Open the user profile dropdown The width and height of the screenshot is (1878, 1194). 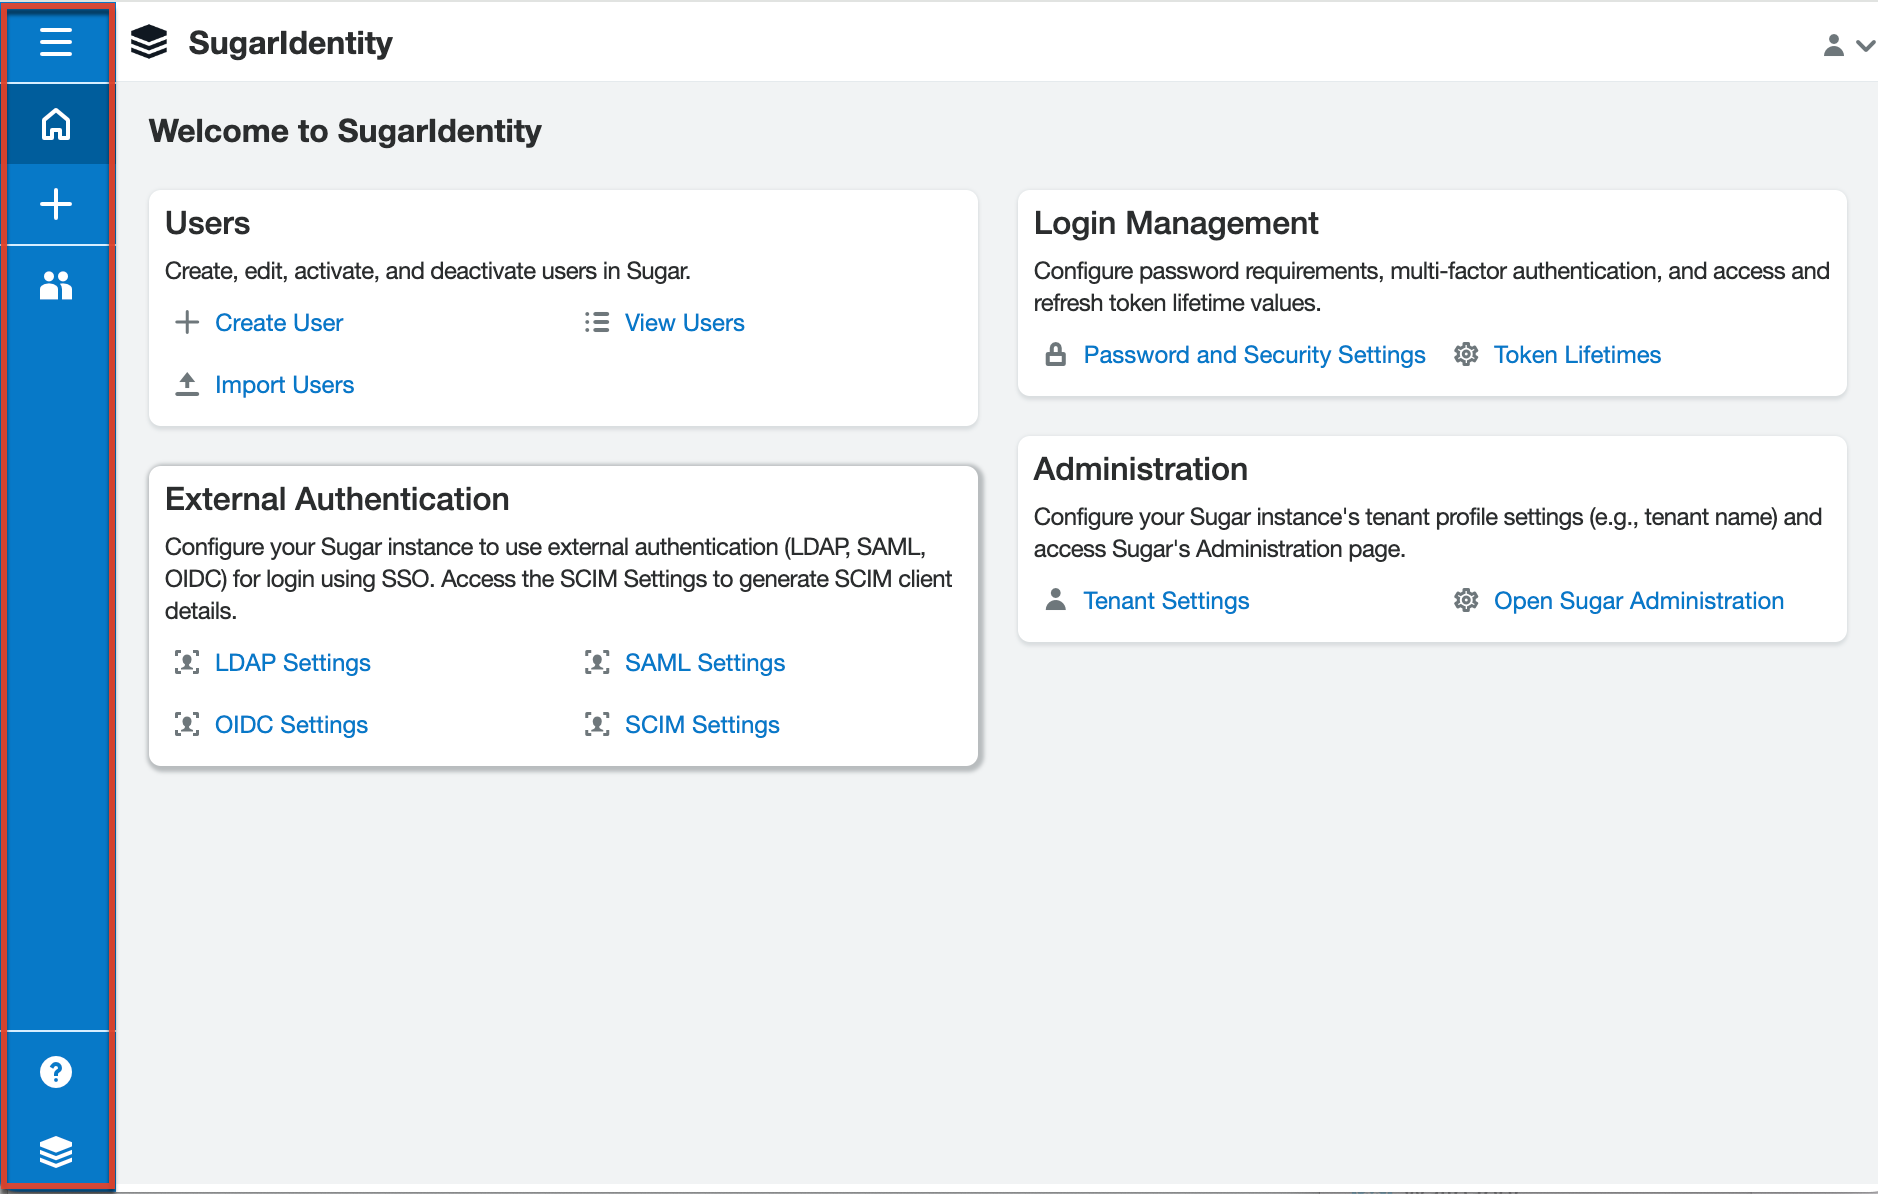pos(1847,45)
